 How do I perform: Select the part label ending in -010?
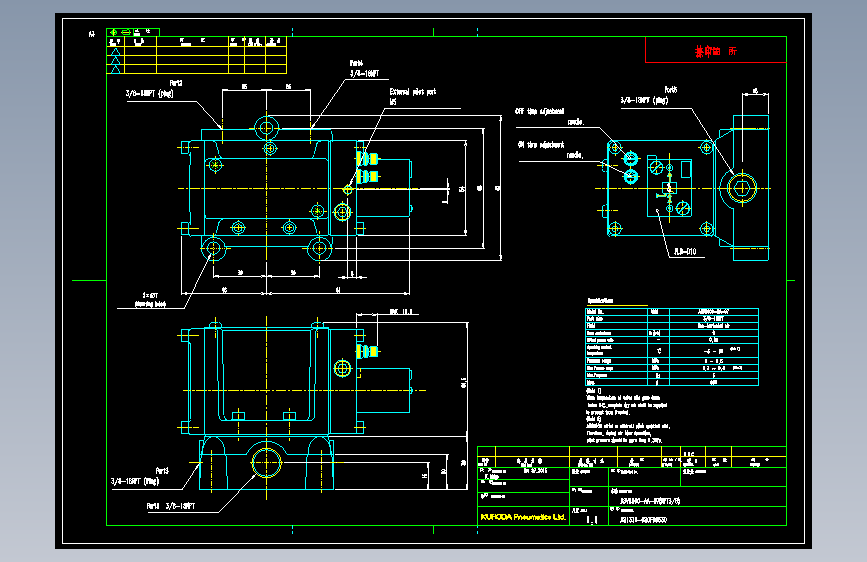coord(685,252)
